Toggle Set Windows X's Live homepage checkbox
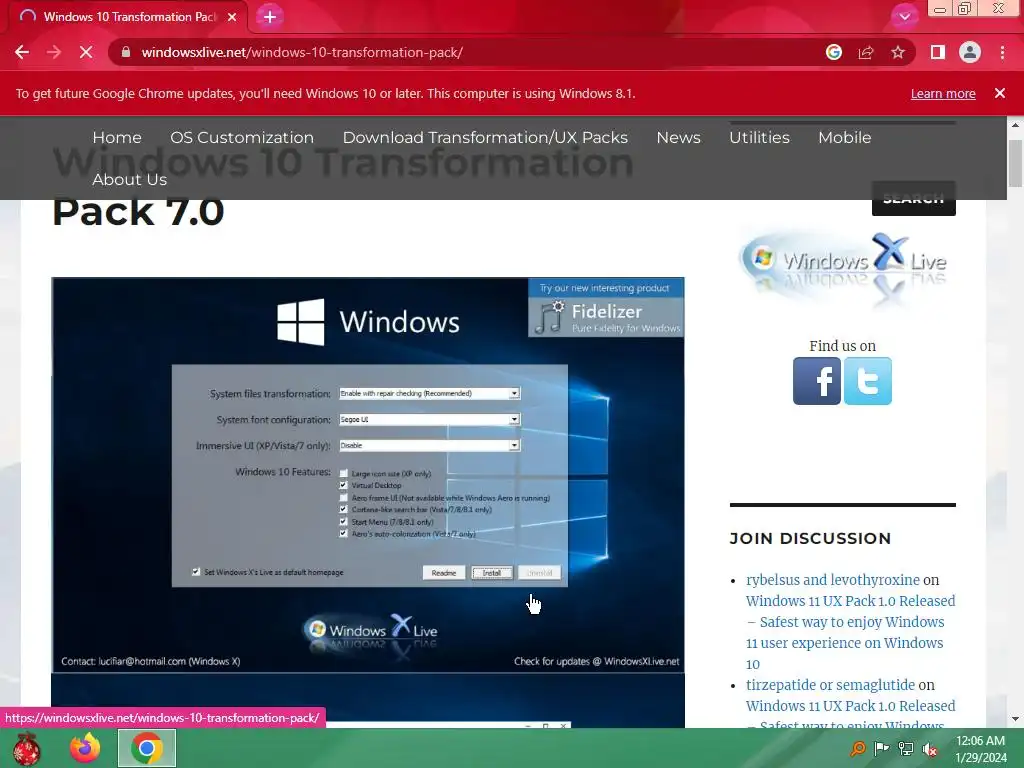This screenshot has width=1024, height=768. [196, 572]
